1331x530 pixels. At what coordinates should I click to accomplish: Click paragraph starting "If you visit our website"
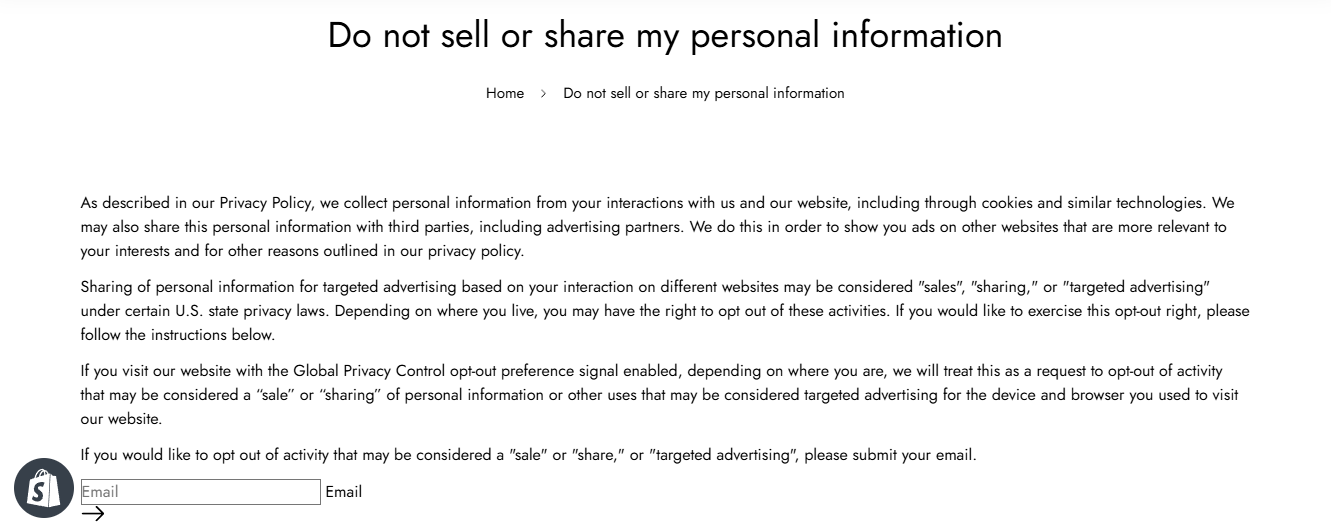665,395
